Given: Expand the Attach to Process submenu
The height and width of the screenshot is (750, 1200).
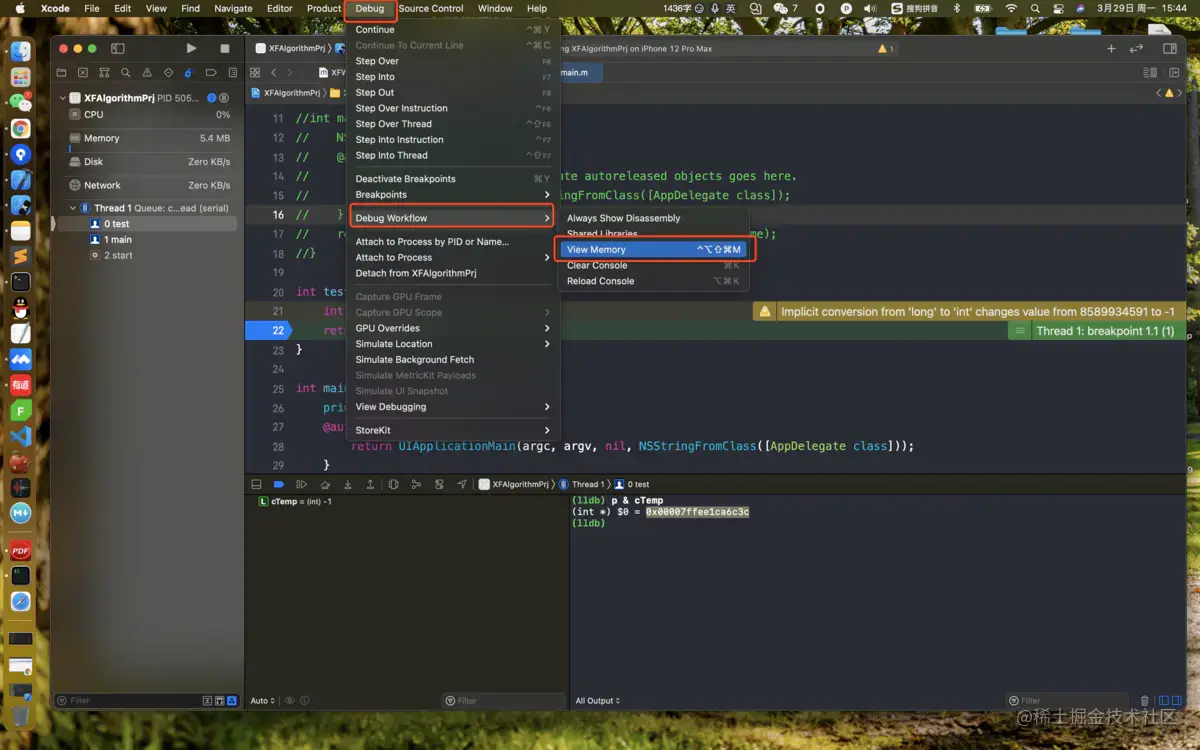Looking at the screenshot, I should point(453,257).
